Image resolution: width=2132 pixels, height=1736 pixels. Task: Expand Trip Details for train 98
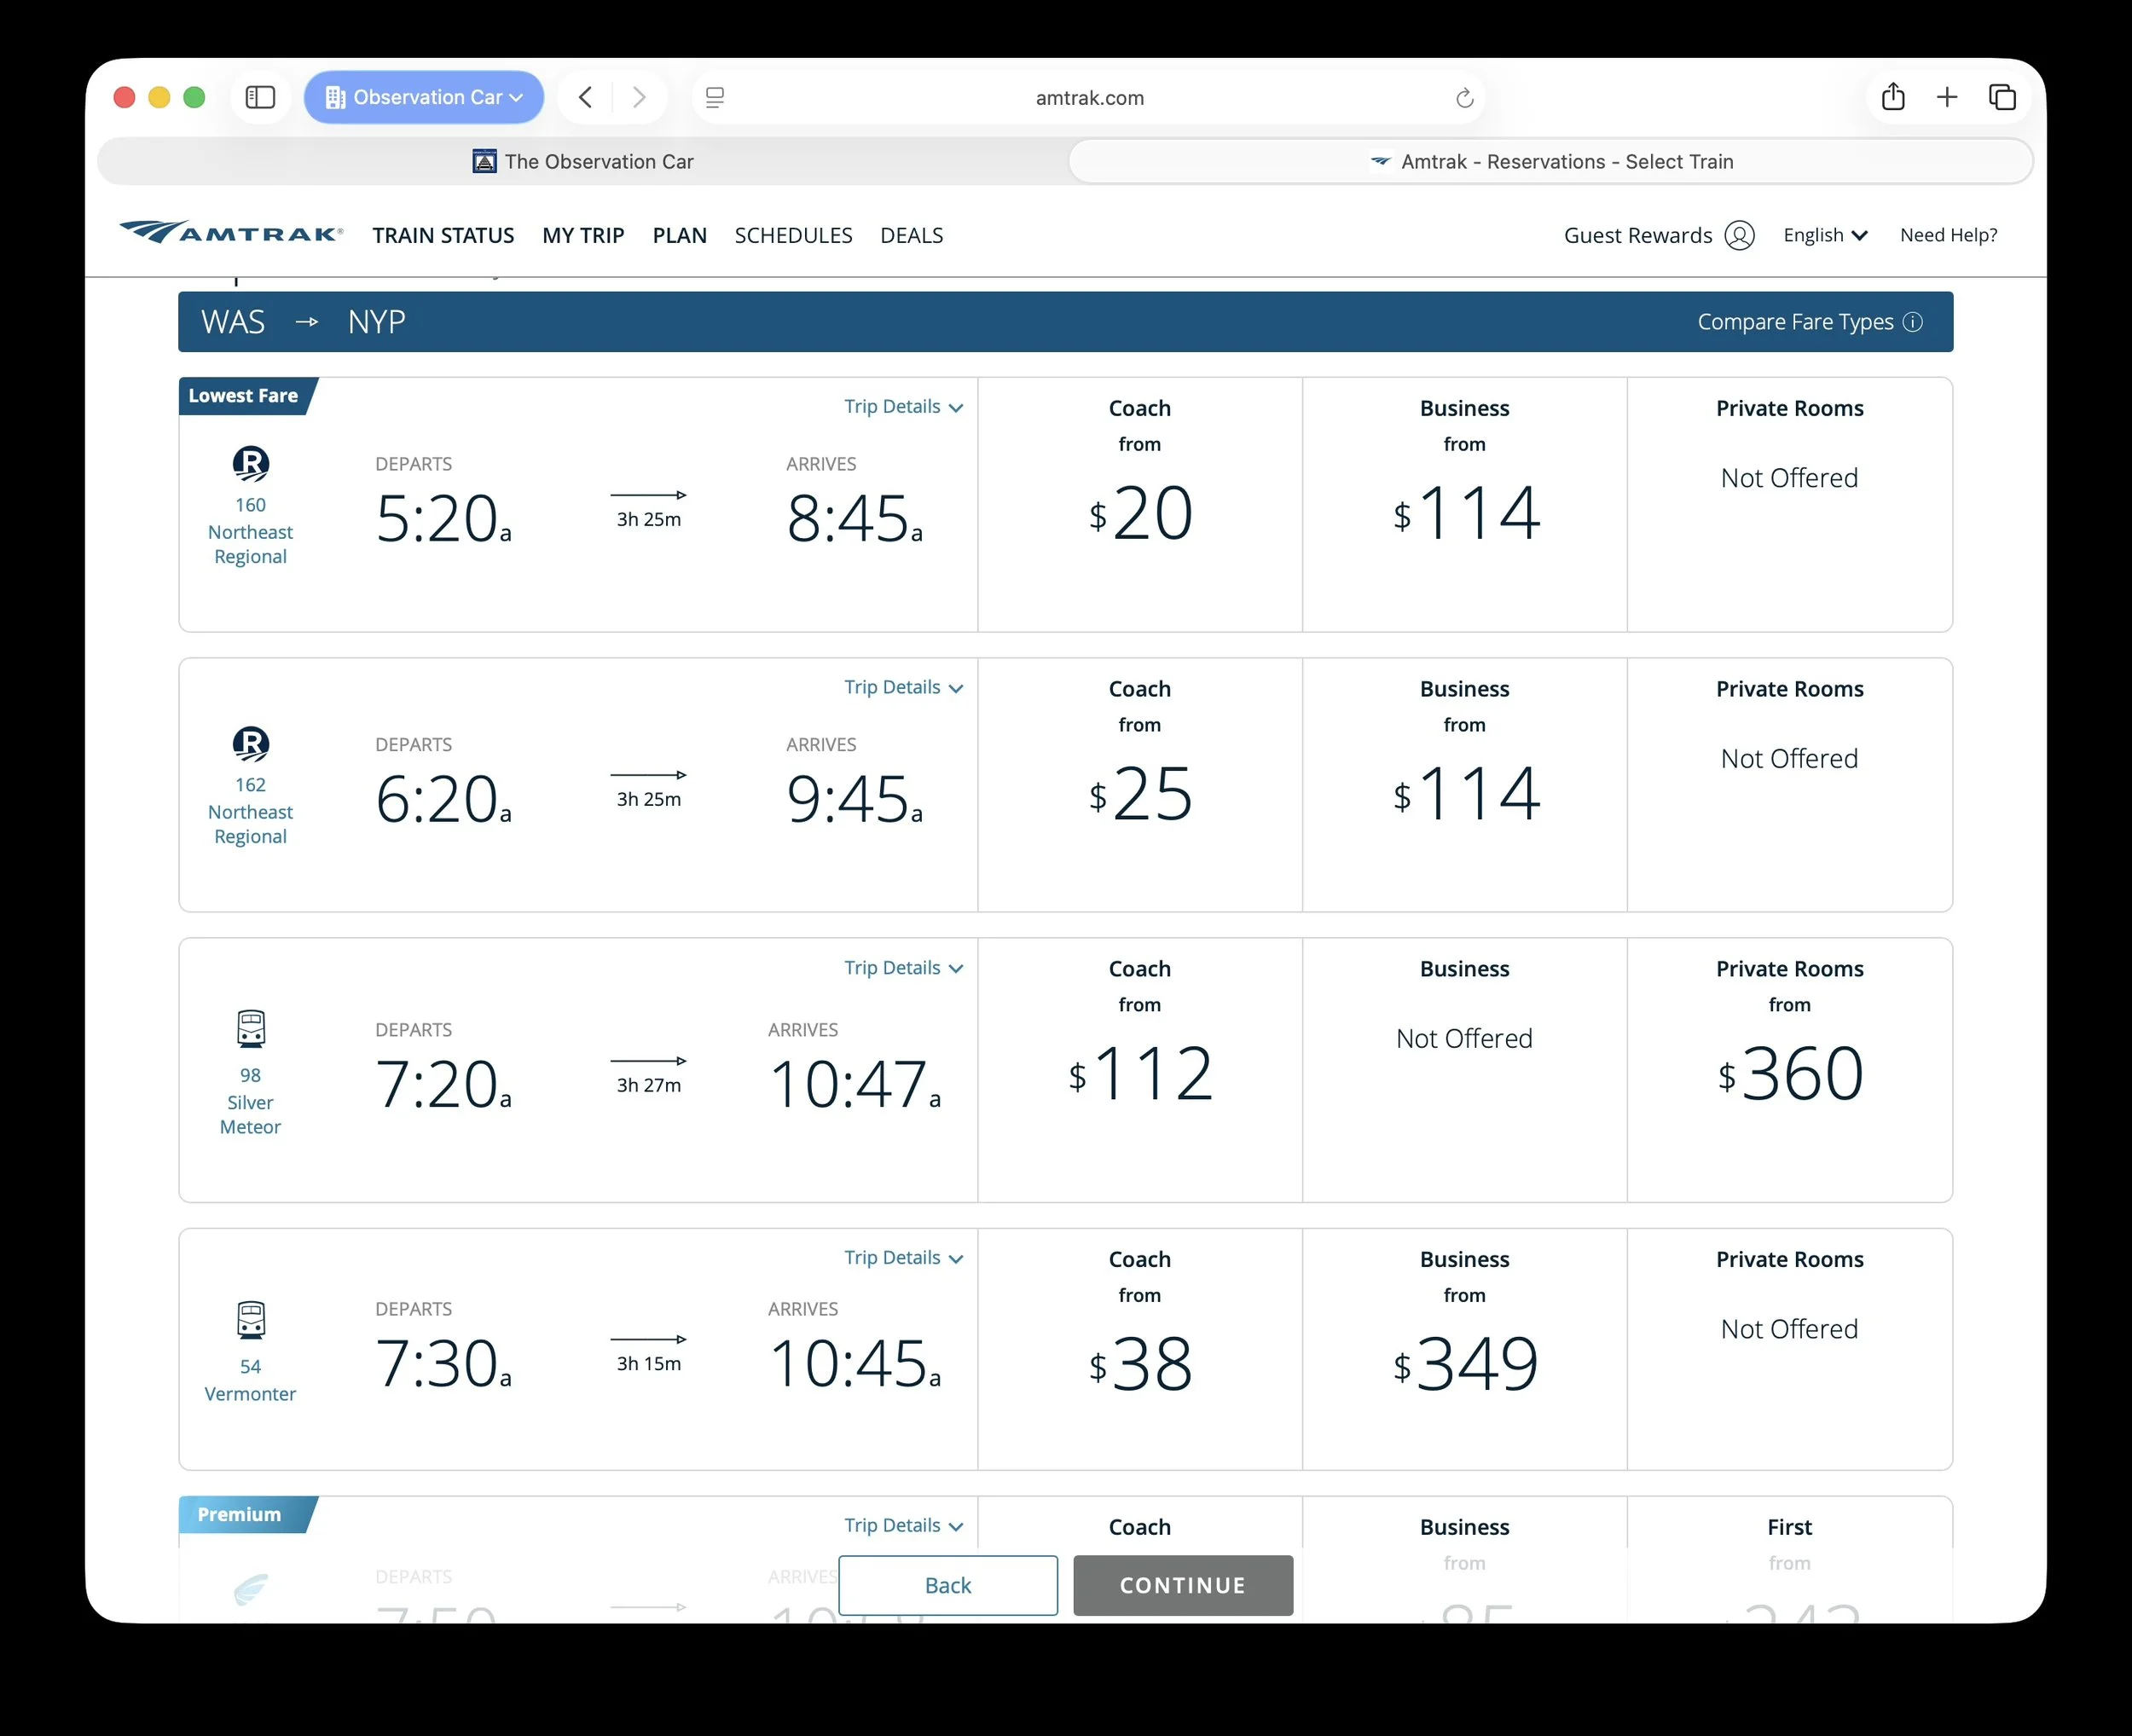902,968
